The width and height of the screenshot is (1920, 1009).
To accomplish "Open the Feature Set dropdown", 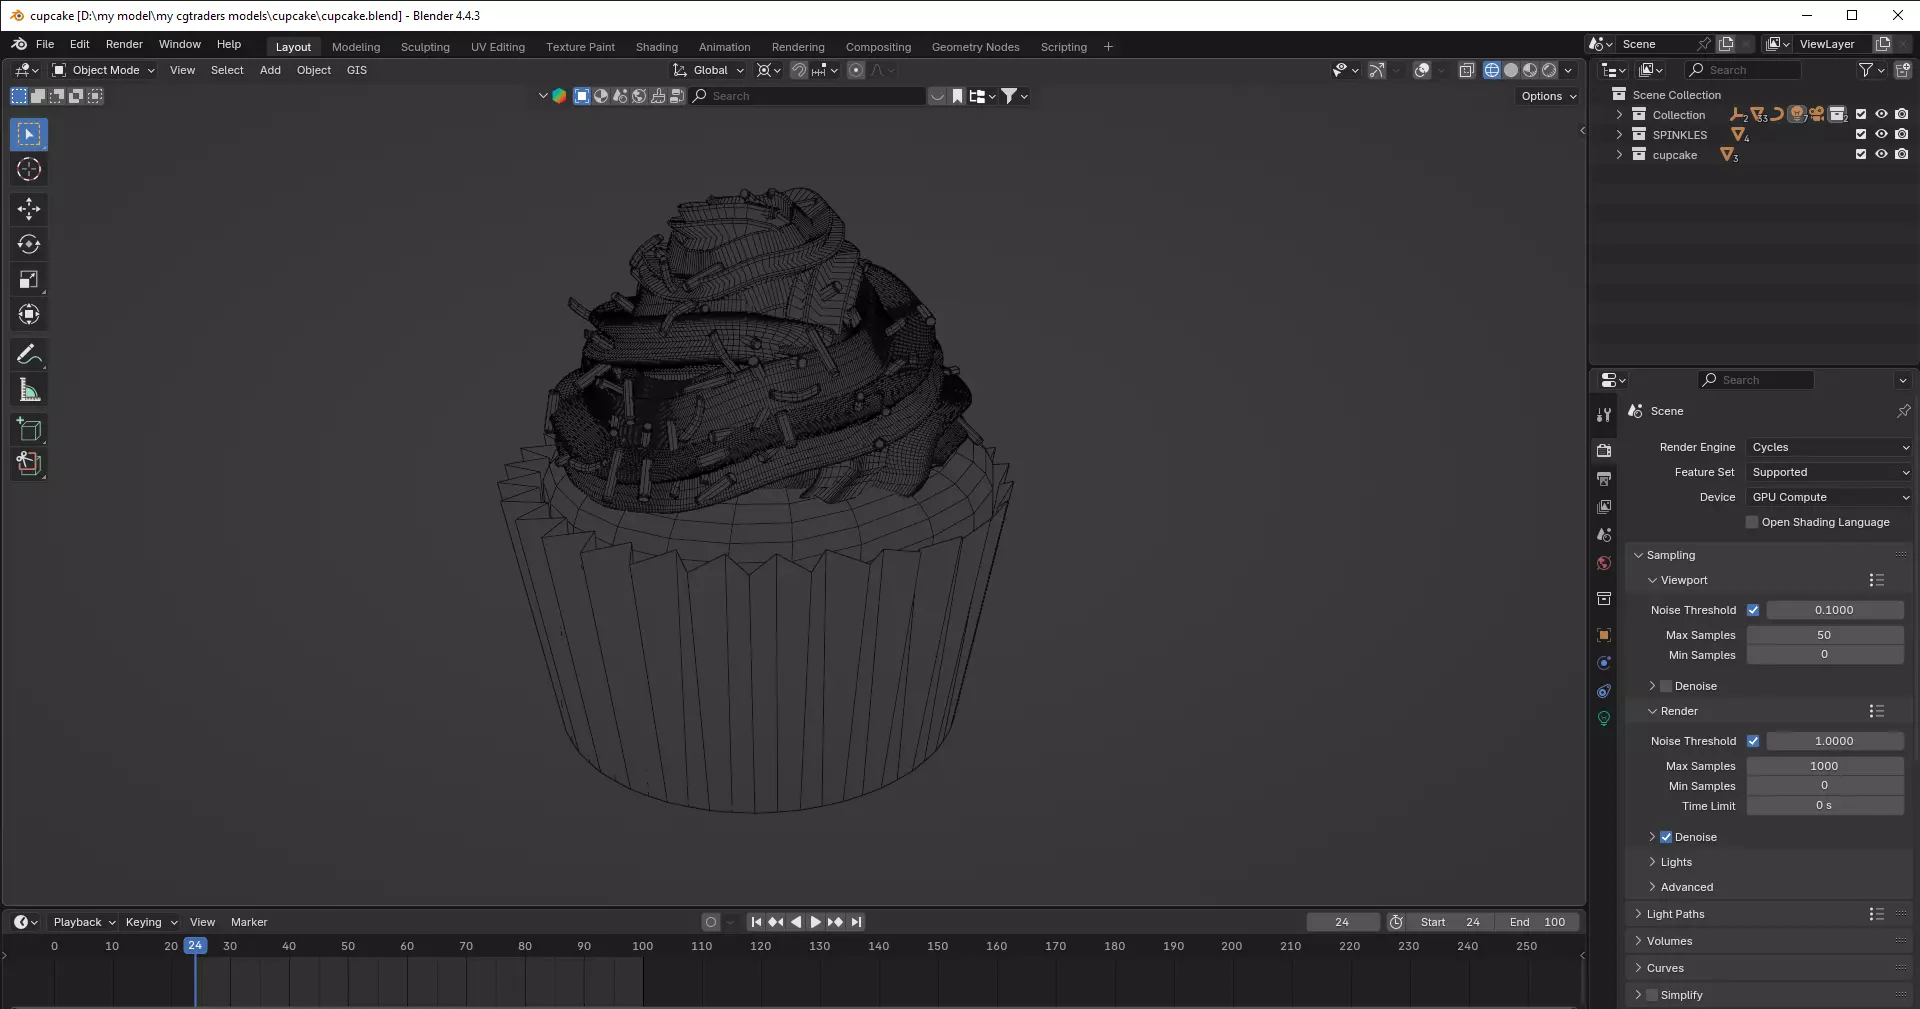I will [x=1829, y=472].
